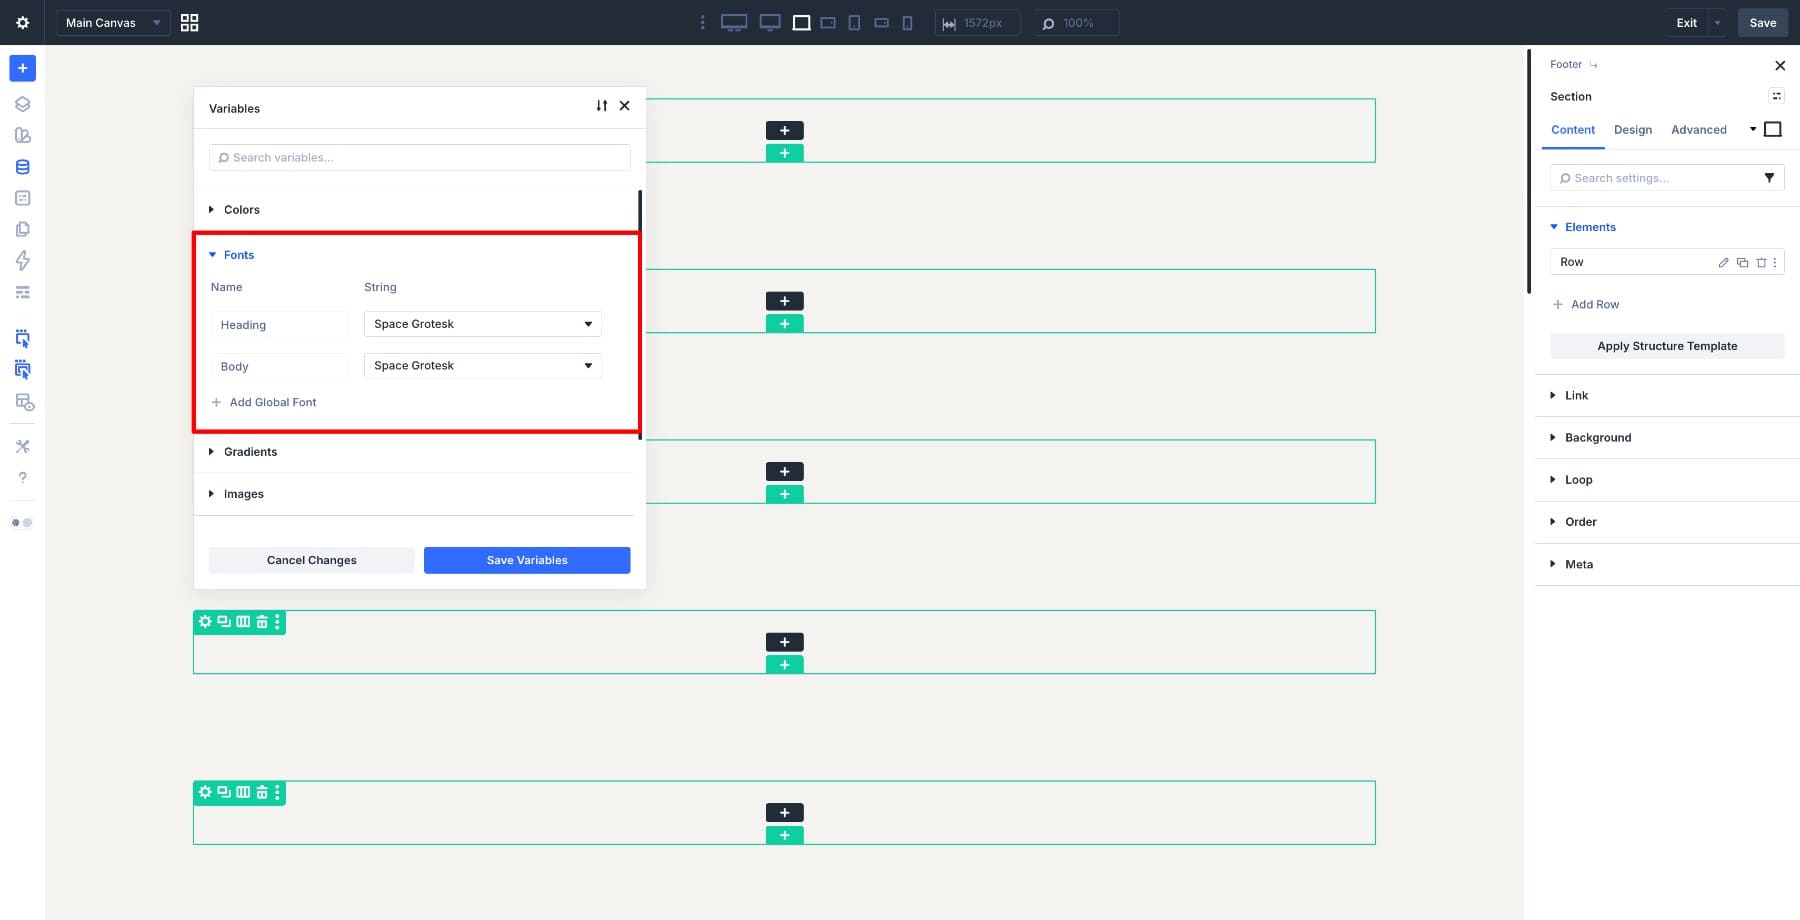Viewport: 1800px width, 920px height.
Task: Click Save Variables button
Action: 527,560
